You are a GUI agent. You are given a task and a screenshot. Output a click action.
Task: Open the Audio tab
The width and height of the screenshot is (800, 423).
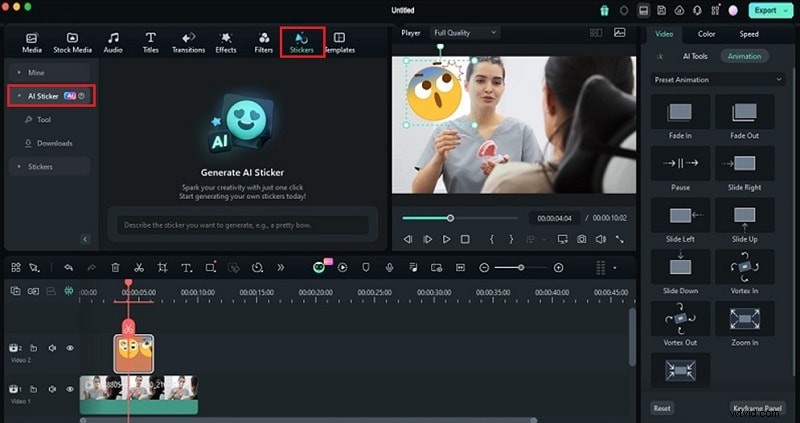click(113, 43)
